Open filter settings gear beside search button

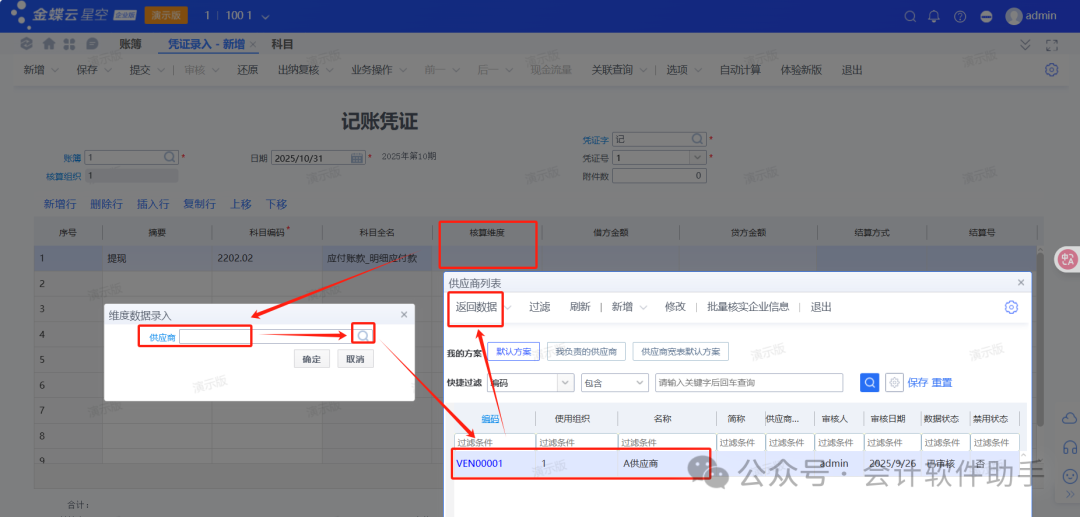click(894, 382)
